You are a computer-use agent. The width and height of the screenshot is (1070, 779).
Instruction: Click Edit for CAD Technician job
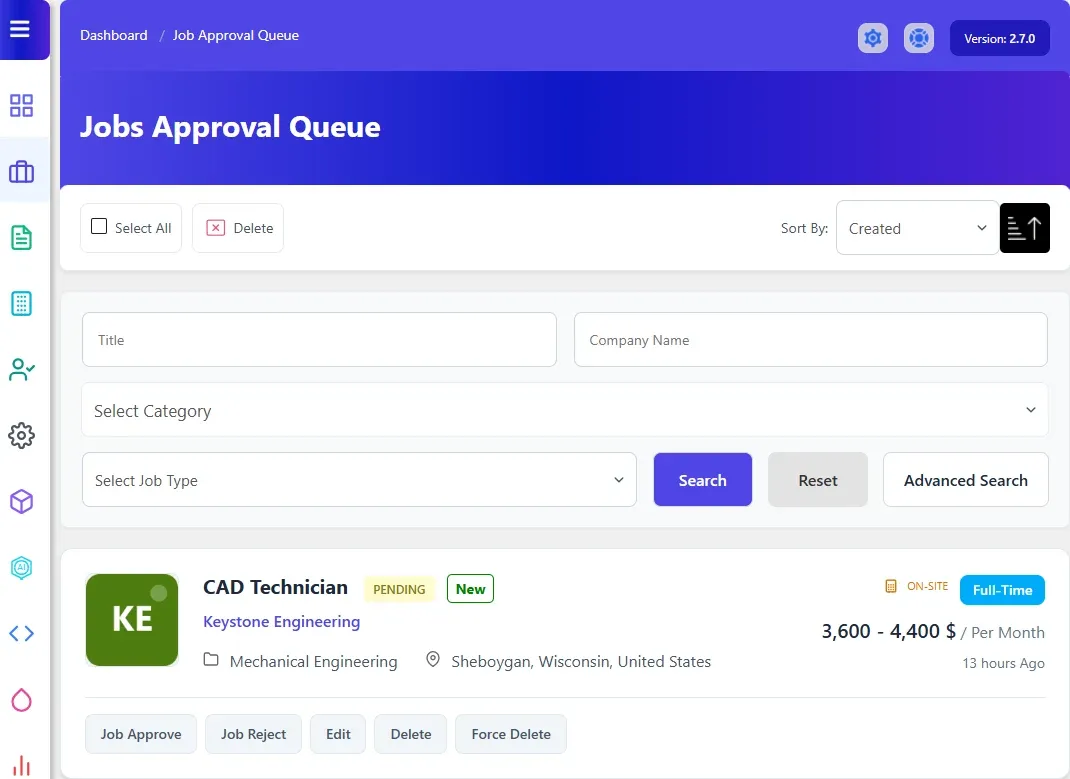[338, 734]
